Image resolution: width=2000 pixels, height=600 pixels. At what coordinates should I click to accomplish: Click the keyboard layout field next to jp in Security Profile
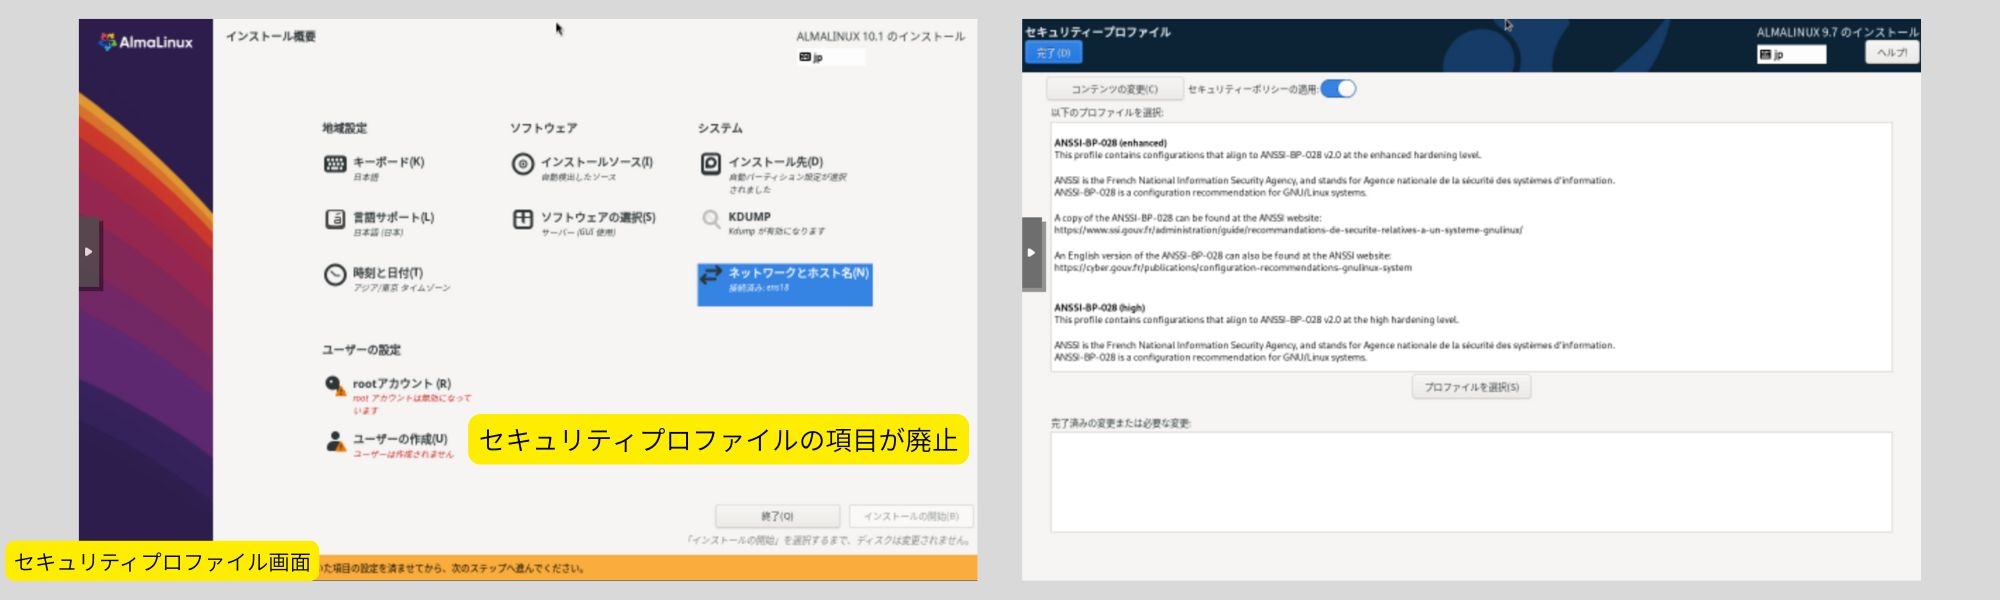(x=1792, y=54)
